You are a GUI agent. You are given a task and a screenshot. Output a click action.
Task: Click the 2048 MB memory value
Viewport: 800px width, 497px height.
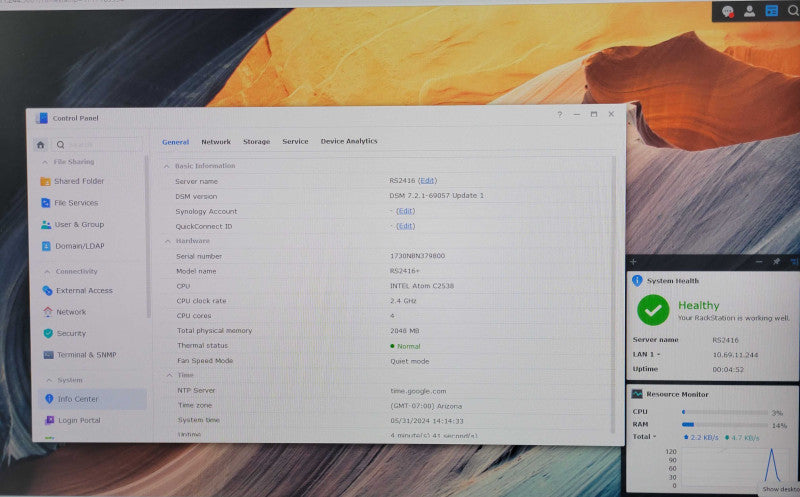(405, 331)
